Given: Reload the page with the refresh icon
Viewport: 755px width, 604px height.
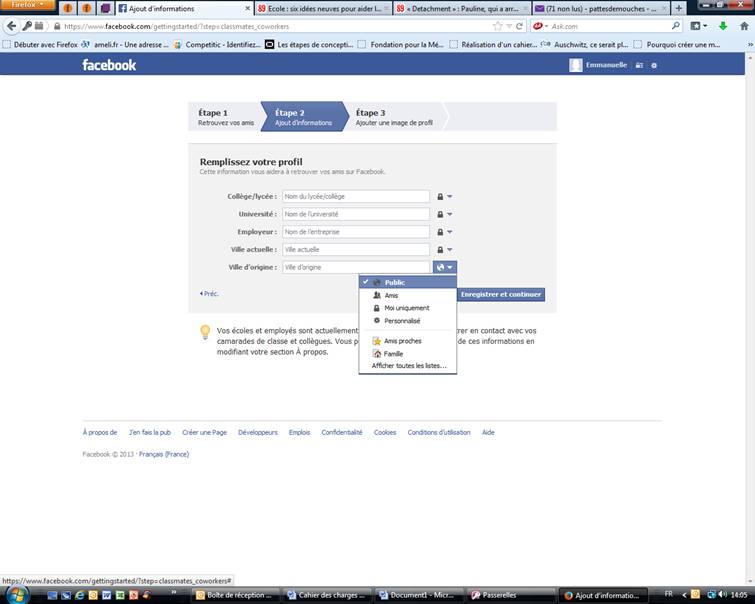Looking at the screenshot, I should 519,26.
